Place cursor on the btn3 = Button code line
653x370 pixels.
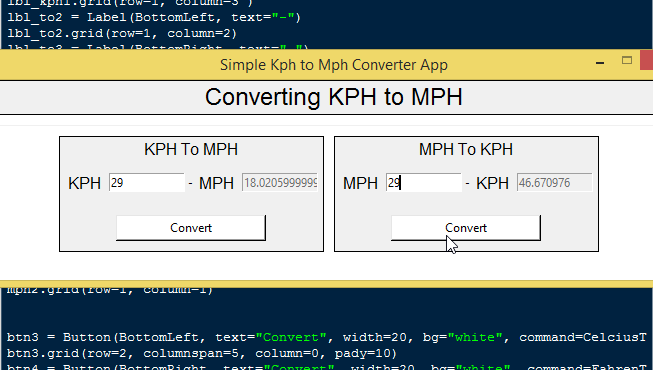(x=326, y=337)
